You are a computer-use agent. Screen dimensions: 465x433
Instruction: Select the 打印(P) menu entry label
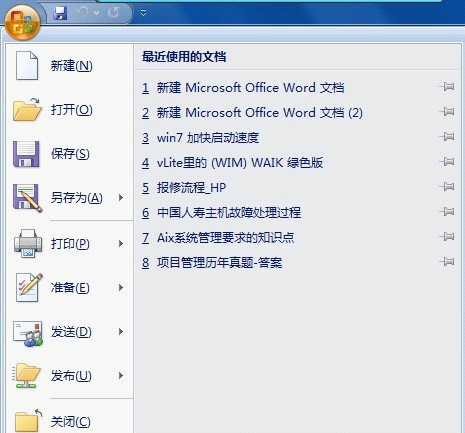point(70,244)
